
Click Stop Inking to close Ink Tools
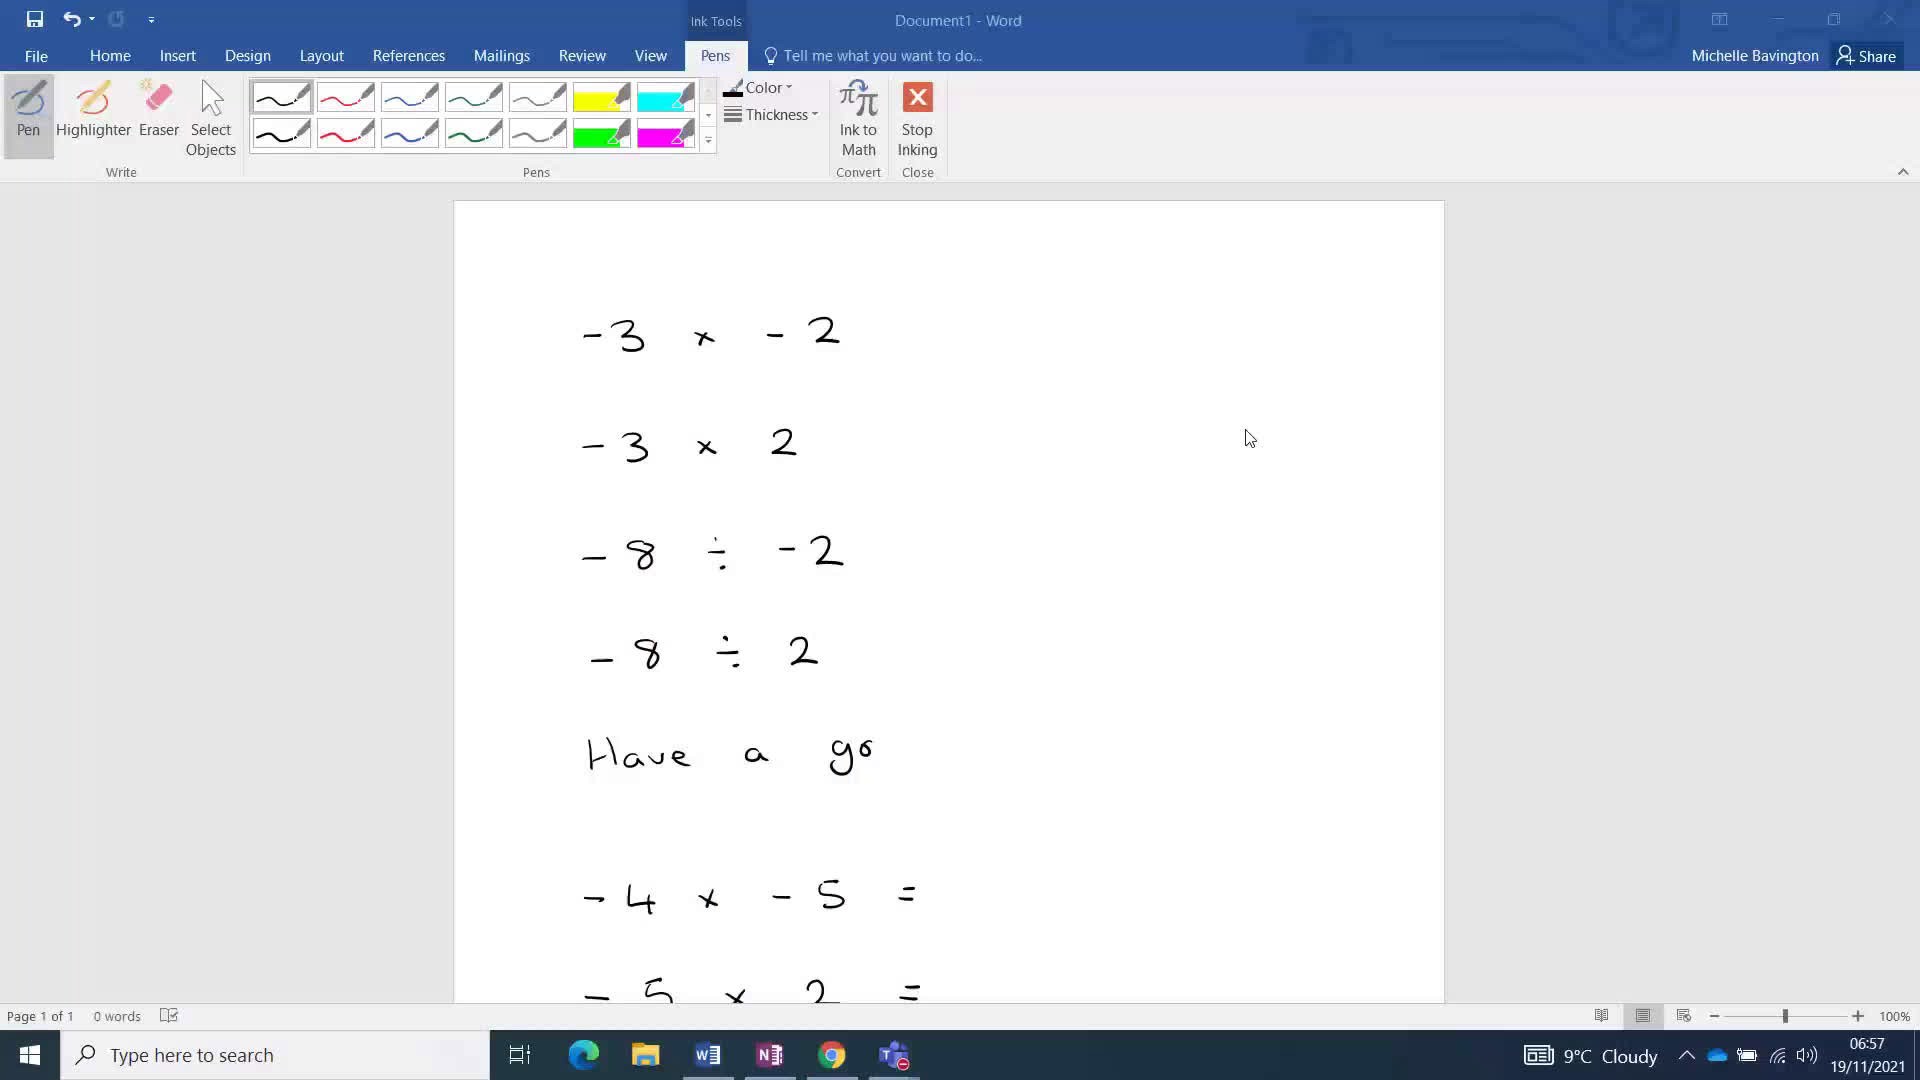(917, 120)
